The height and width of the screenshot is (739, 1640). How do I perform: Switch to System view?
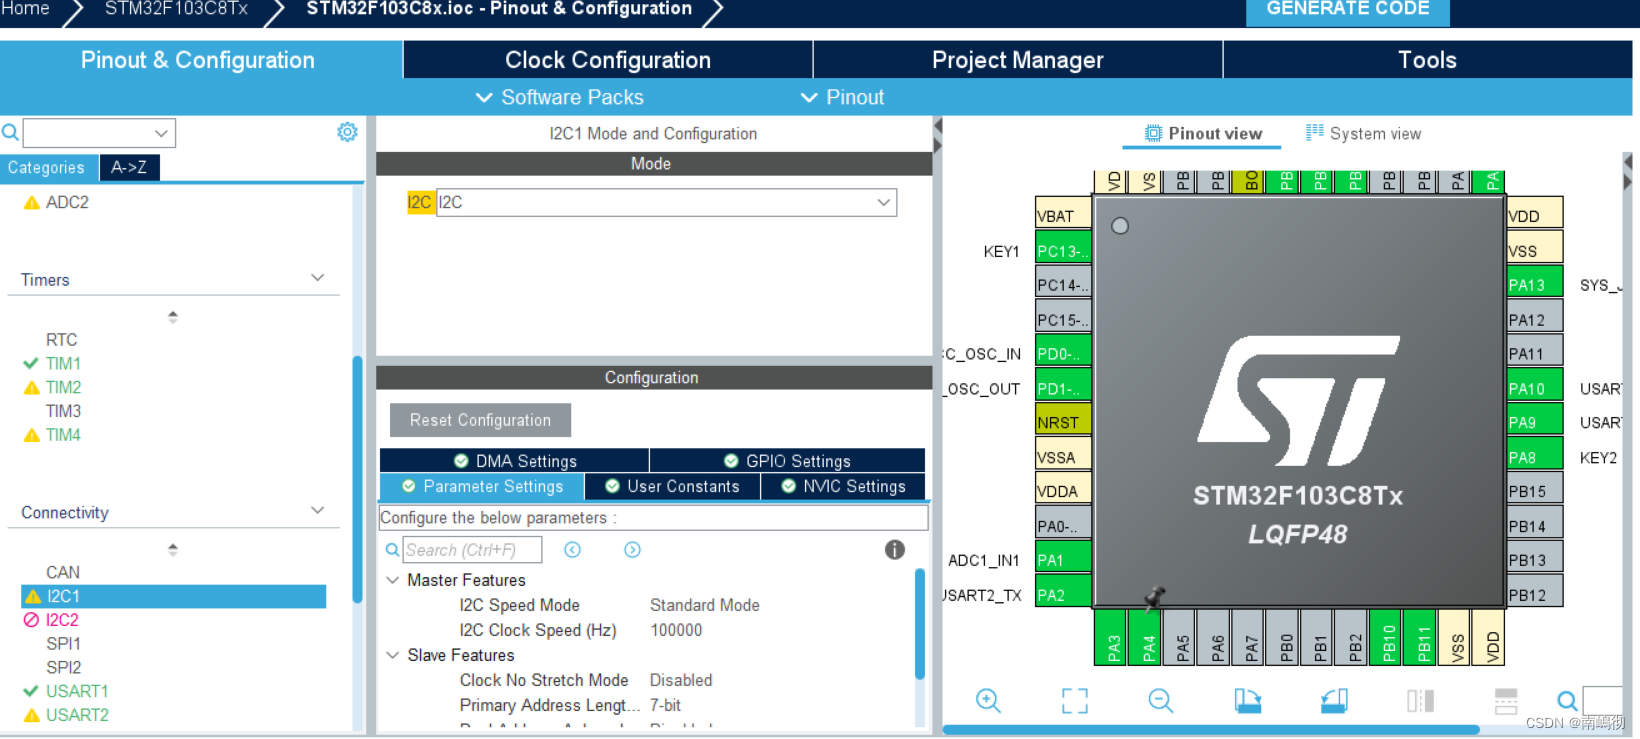[x=1363, y=133]
